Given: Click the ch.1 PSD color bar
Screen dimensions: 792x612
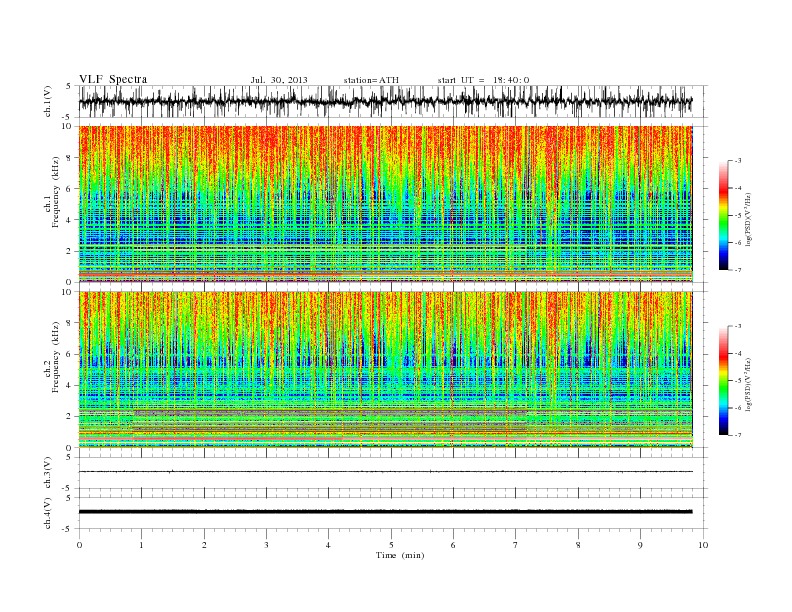Looking at the screenshot, I should (x=723, y=215).
